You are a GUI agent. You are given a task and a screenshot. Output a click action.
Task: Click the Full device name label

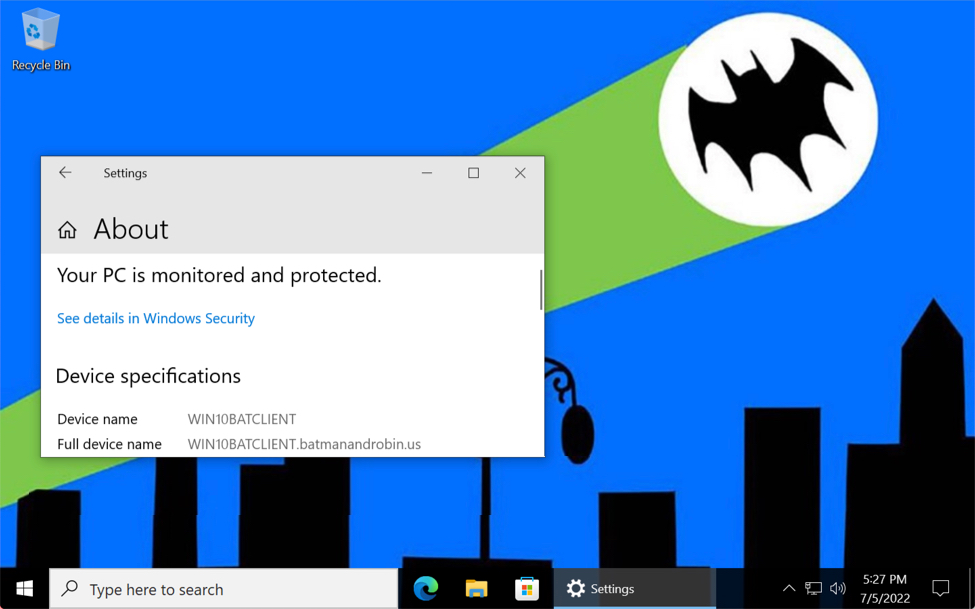pyautogui.click(x=109, y=444)
